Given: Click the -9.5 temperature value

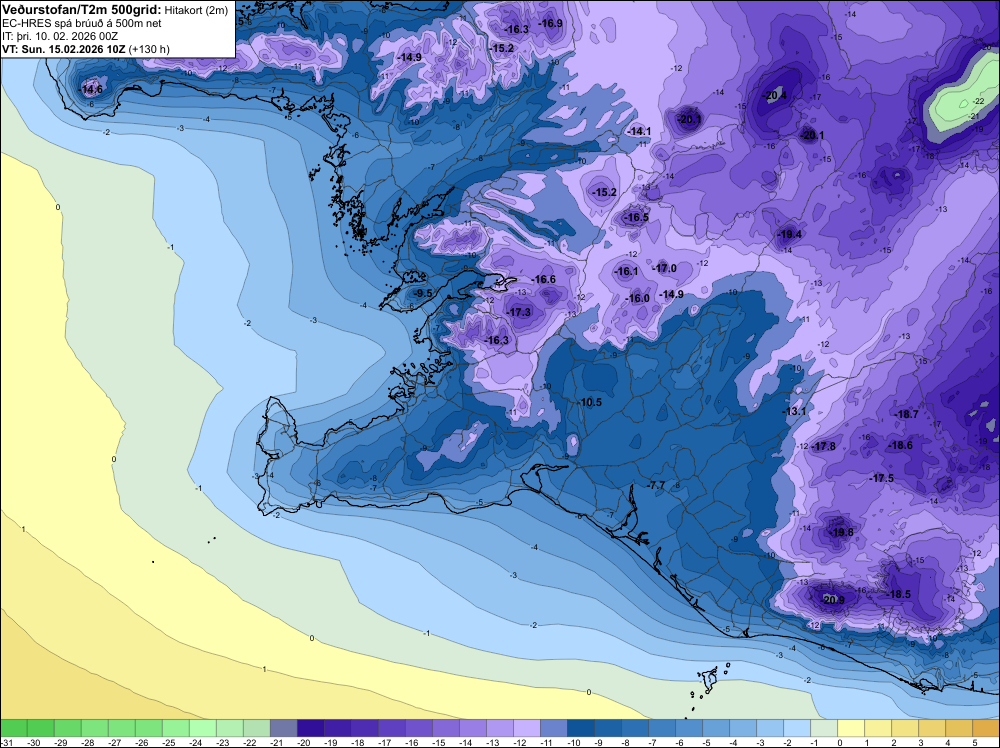Looking at the screenshot, I should 422,293.
